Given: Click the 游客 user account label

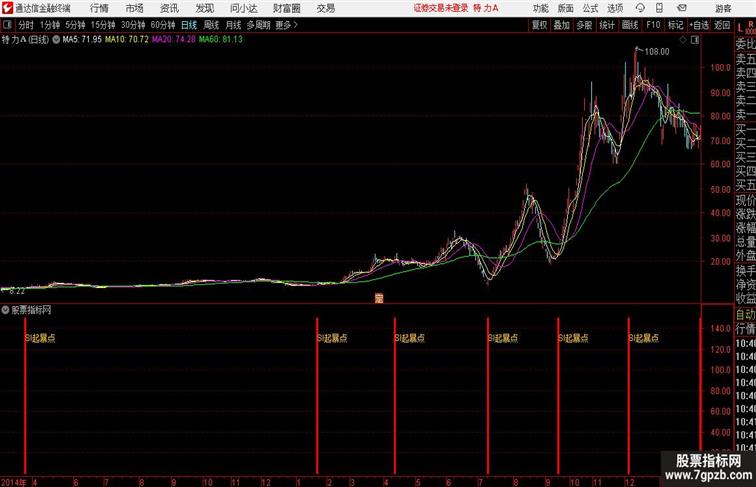Looking at the screenshot, I should tap(723, 8).
